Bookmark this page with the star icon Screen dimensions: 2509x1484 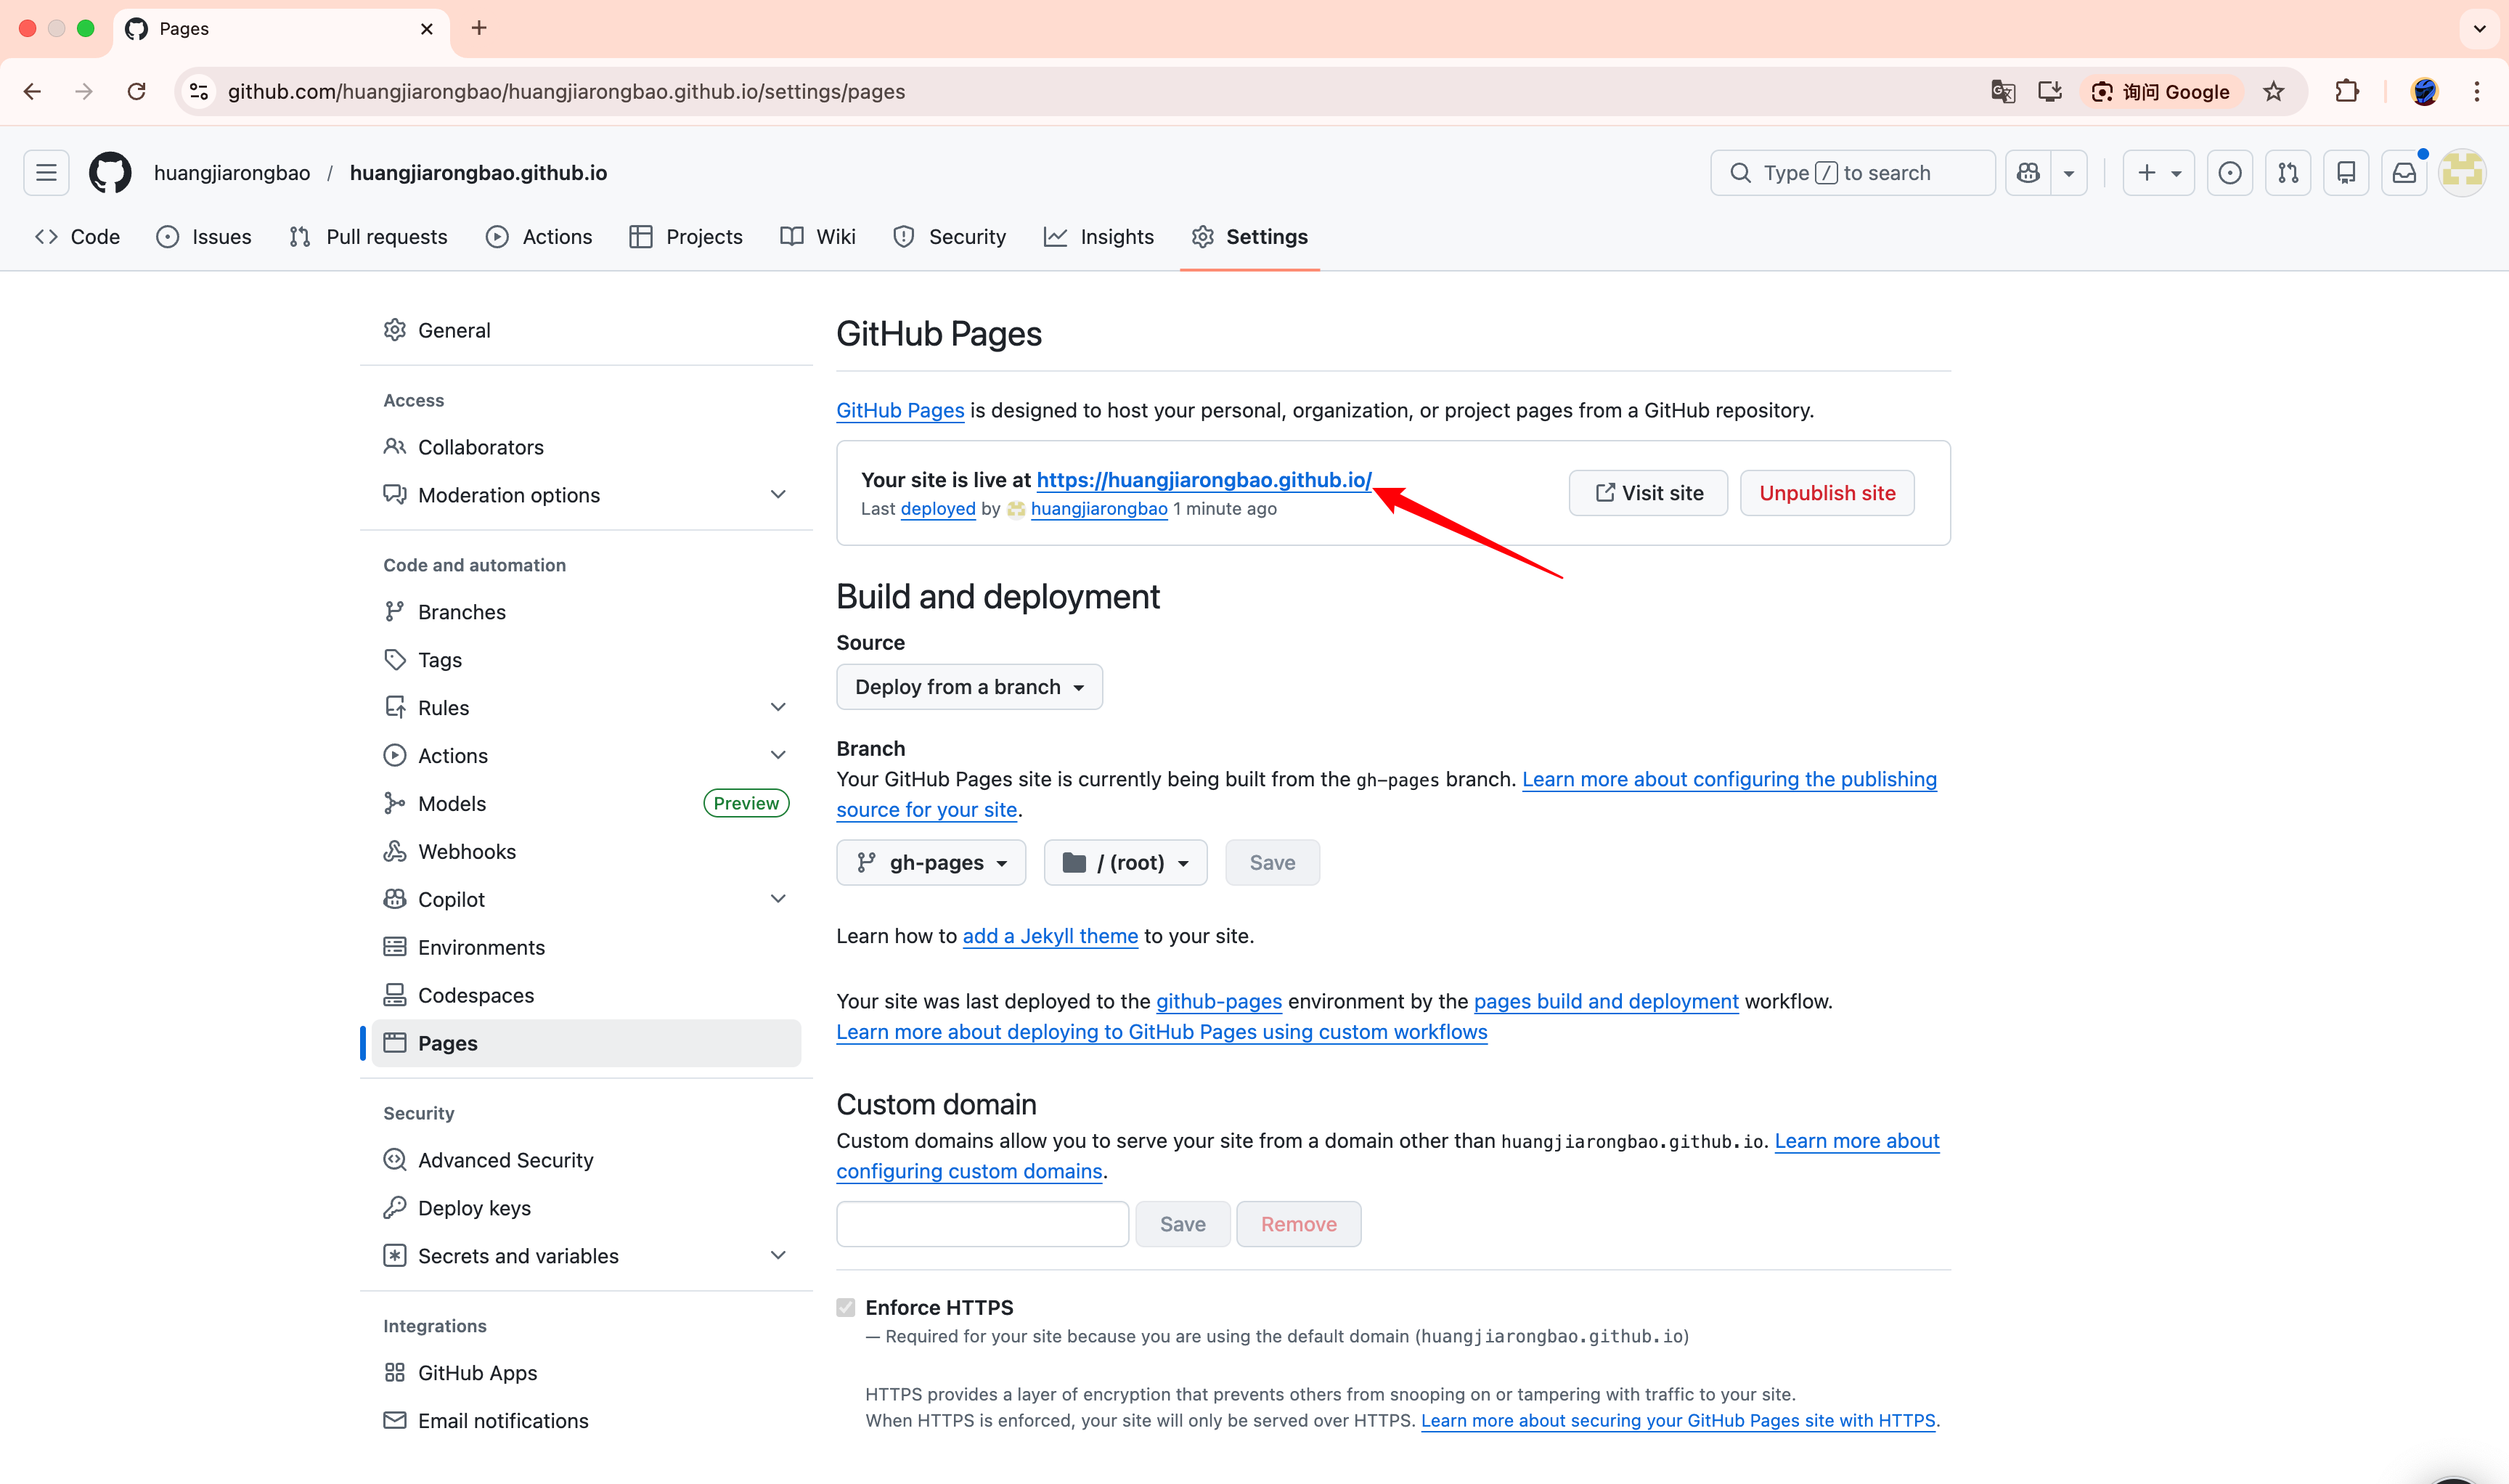(x=2274, y=92)
